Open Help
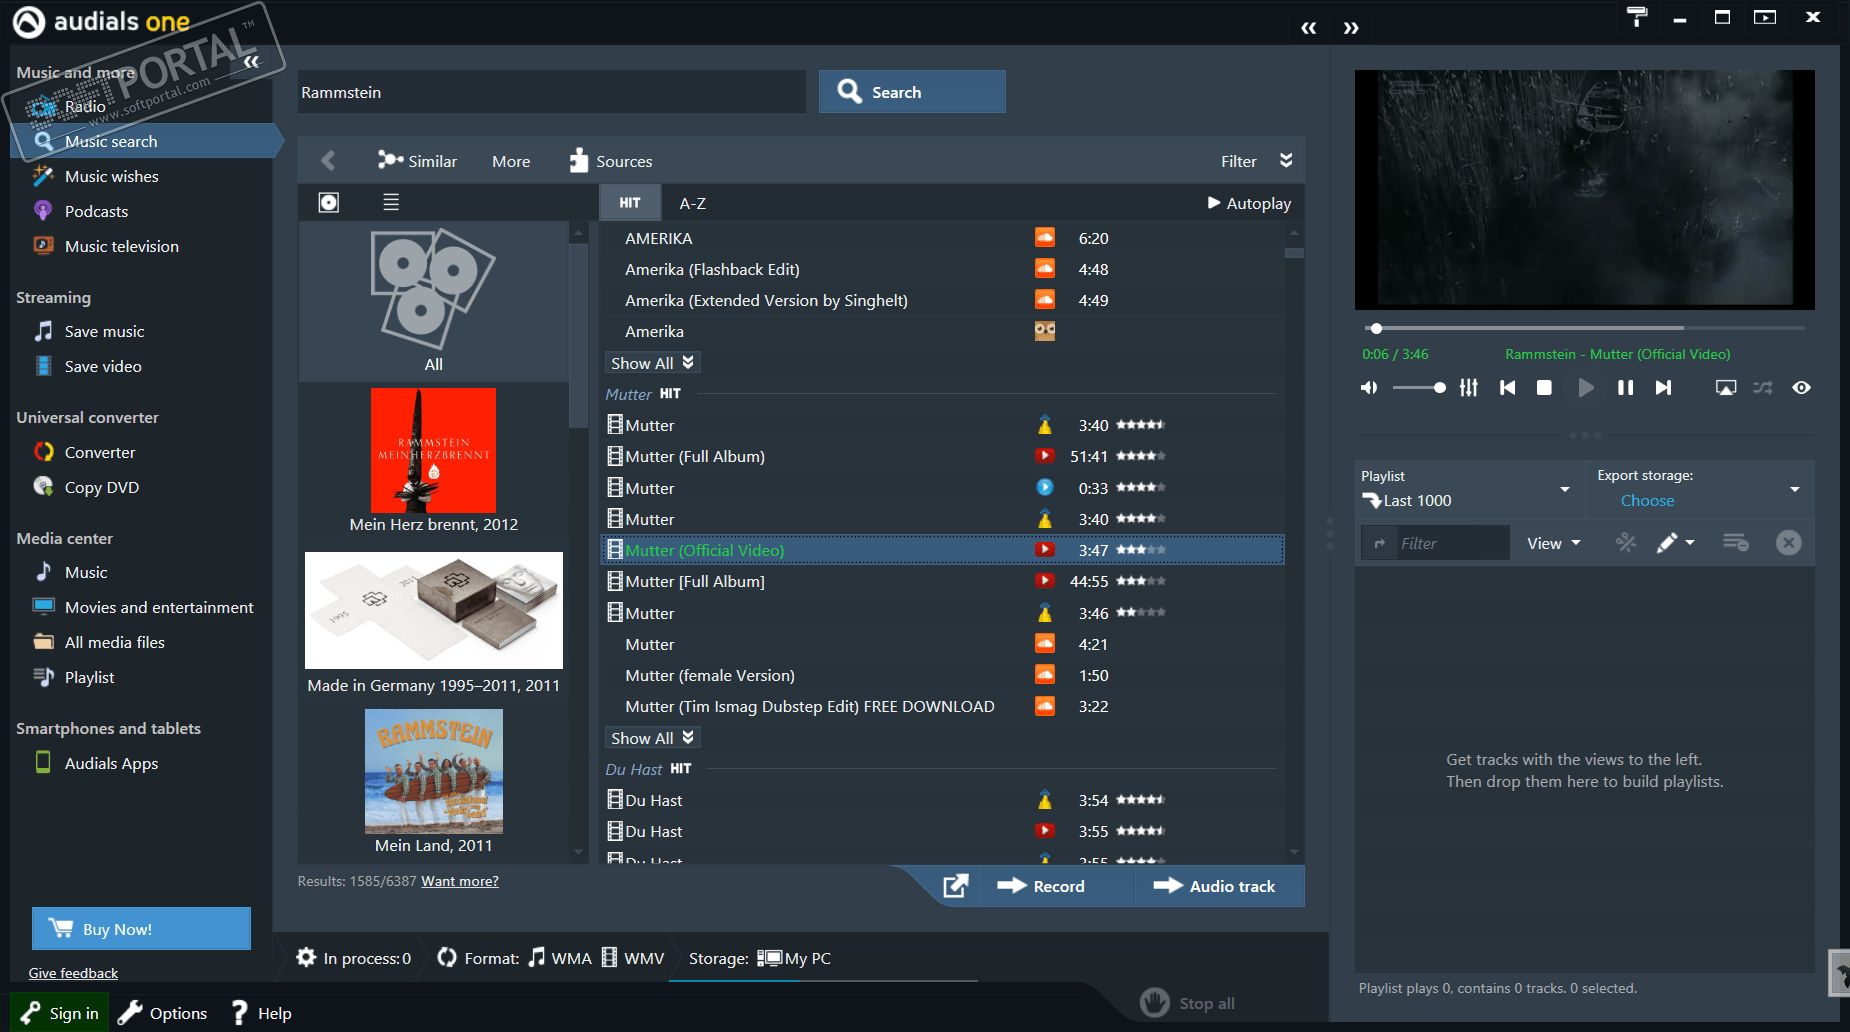Viewport: 1850px width, 1032px height. point(261,1013)
